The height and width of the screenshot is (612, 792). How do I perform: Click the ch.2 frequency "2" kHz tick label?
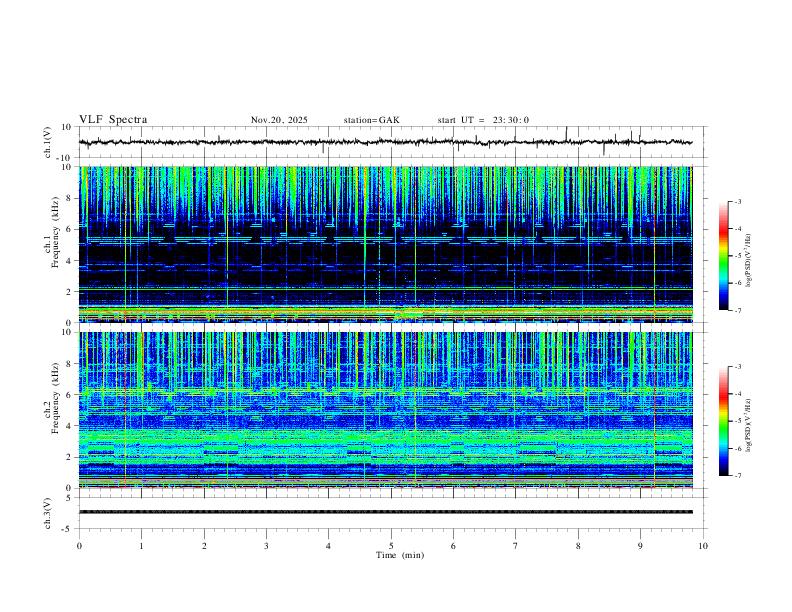coord(70,457)
